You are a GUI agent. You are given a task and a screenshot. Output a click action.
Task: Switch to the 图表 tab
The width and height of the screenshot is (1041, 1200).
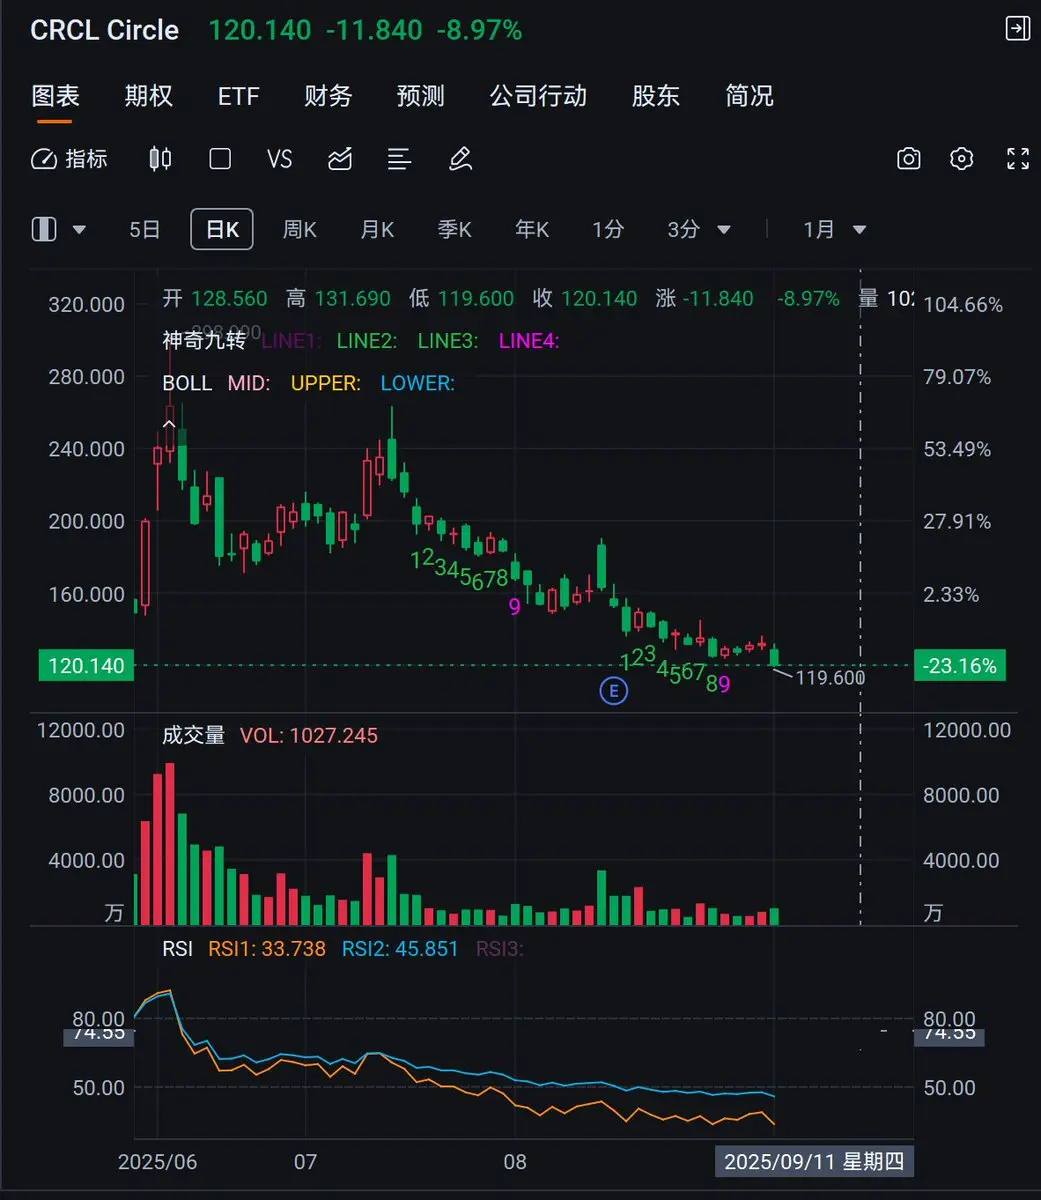click(x=55, y=96)
